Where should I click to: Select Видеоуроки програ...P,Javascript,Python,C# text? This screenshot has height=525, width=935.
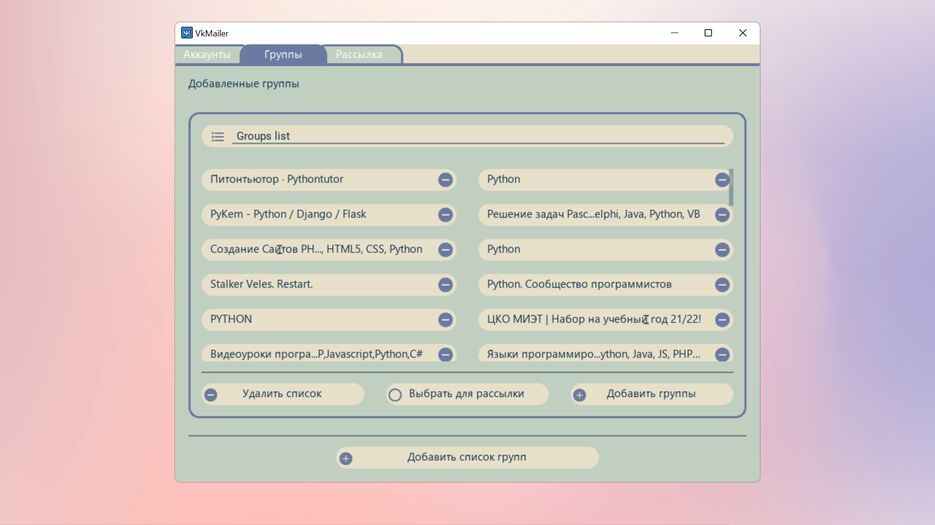point(316,354)
